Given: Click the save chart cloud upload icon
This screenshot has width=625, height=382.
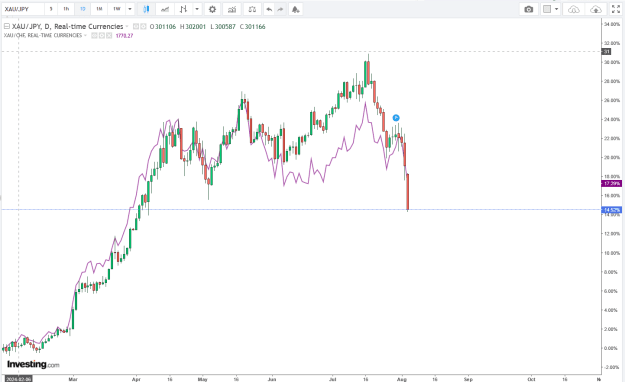Looking at the screenshot, I should pyautogui.click(x=596, y=9).
